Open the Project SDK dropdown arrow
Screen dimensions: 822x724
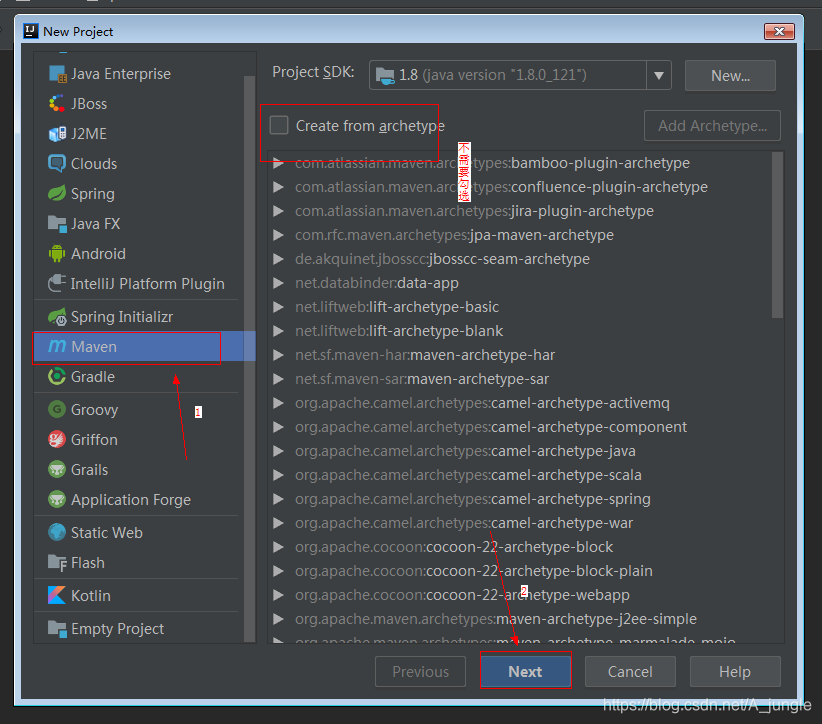pos(659,75)
